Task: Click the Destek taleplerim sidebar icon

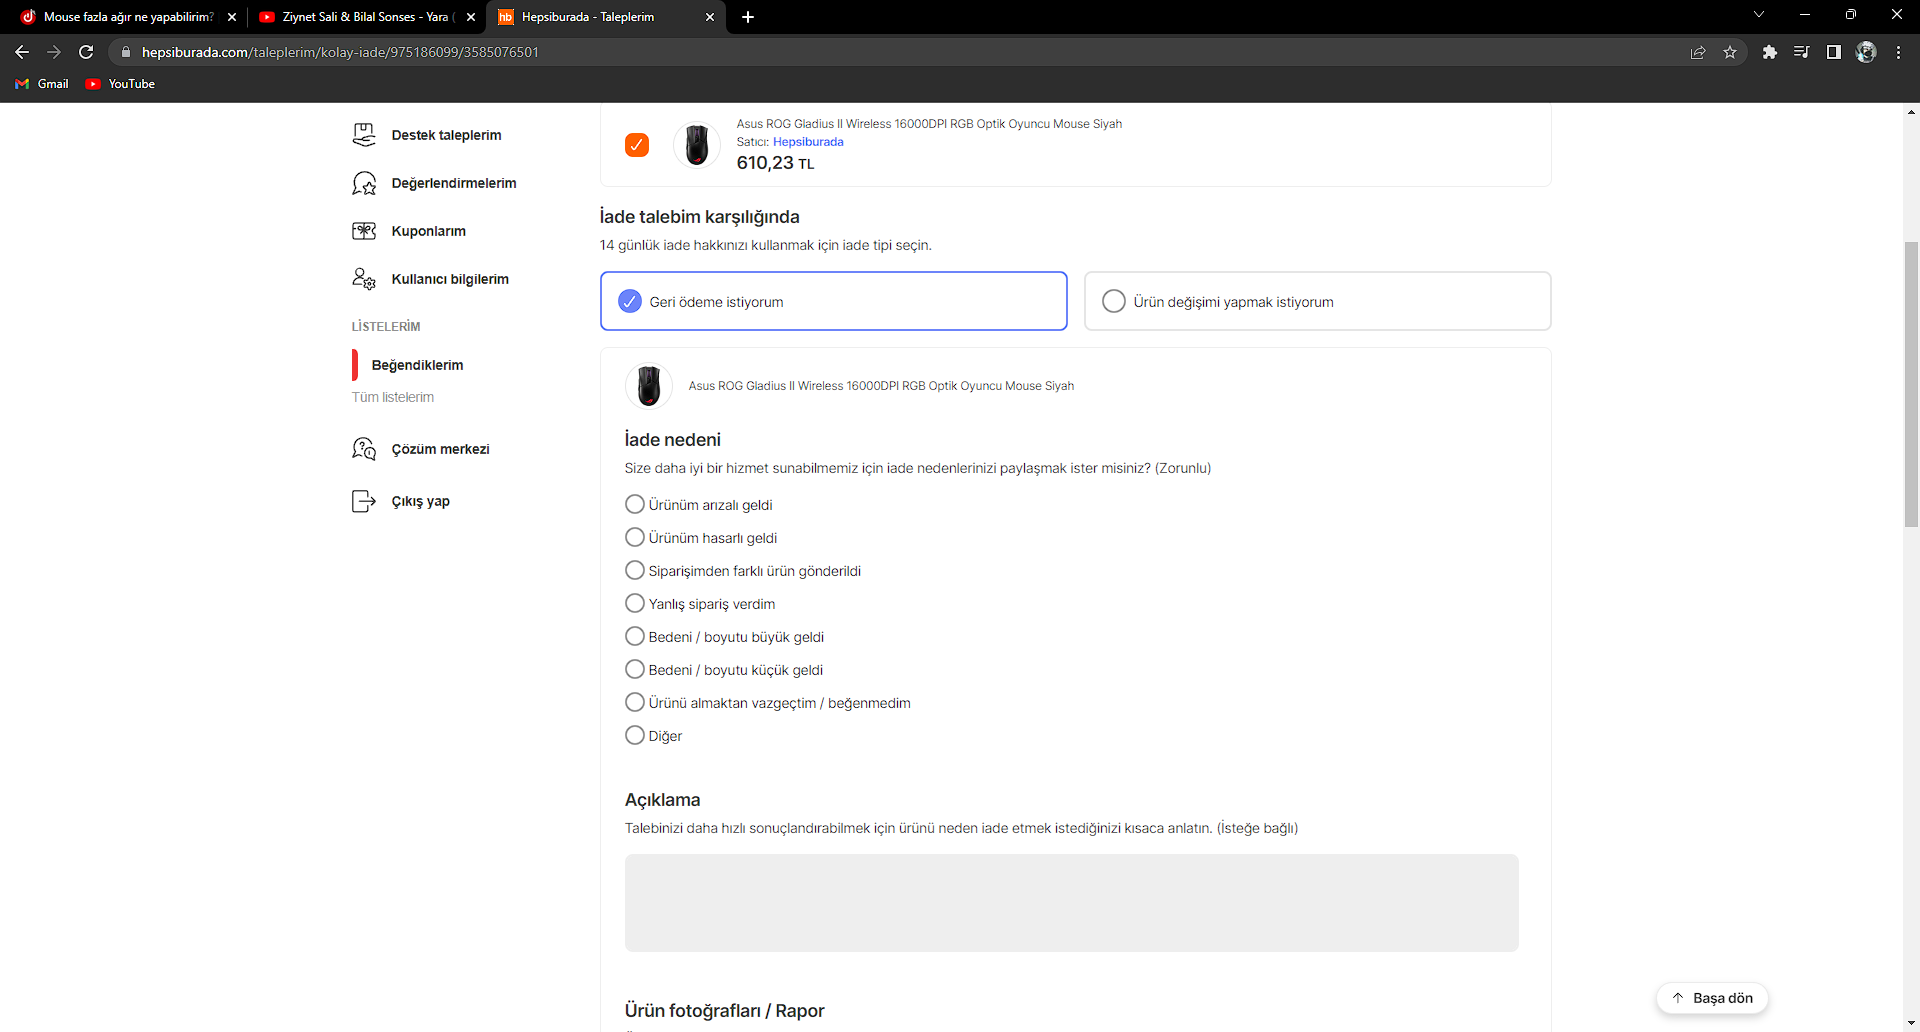Action: click(x=364, y=135)
